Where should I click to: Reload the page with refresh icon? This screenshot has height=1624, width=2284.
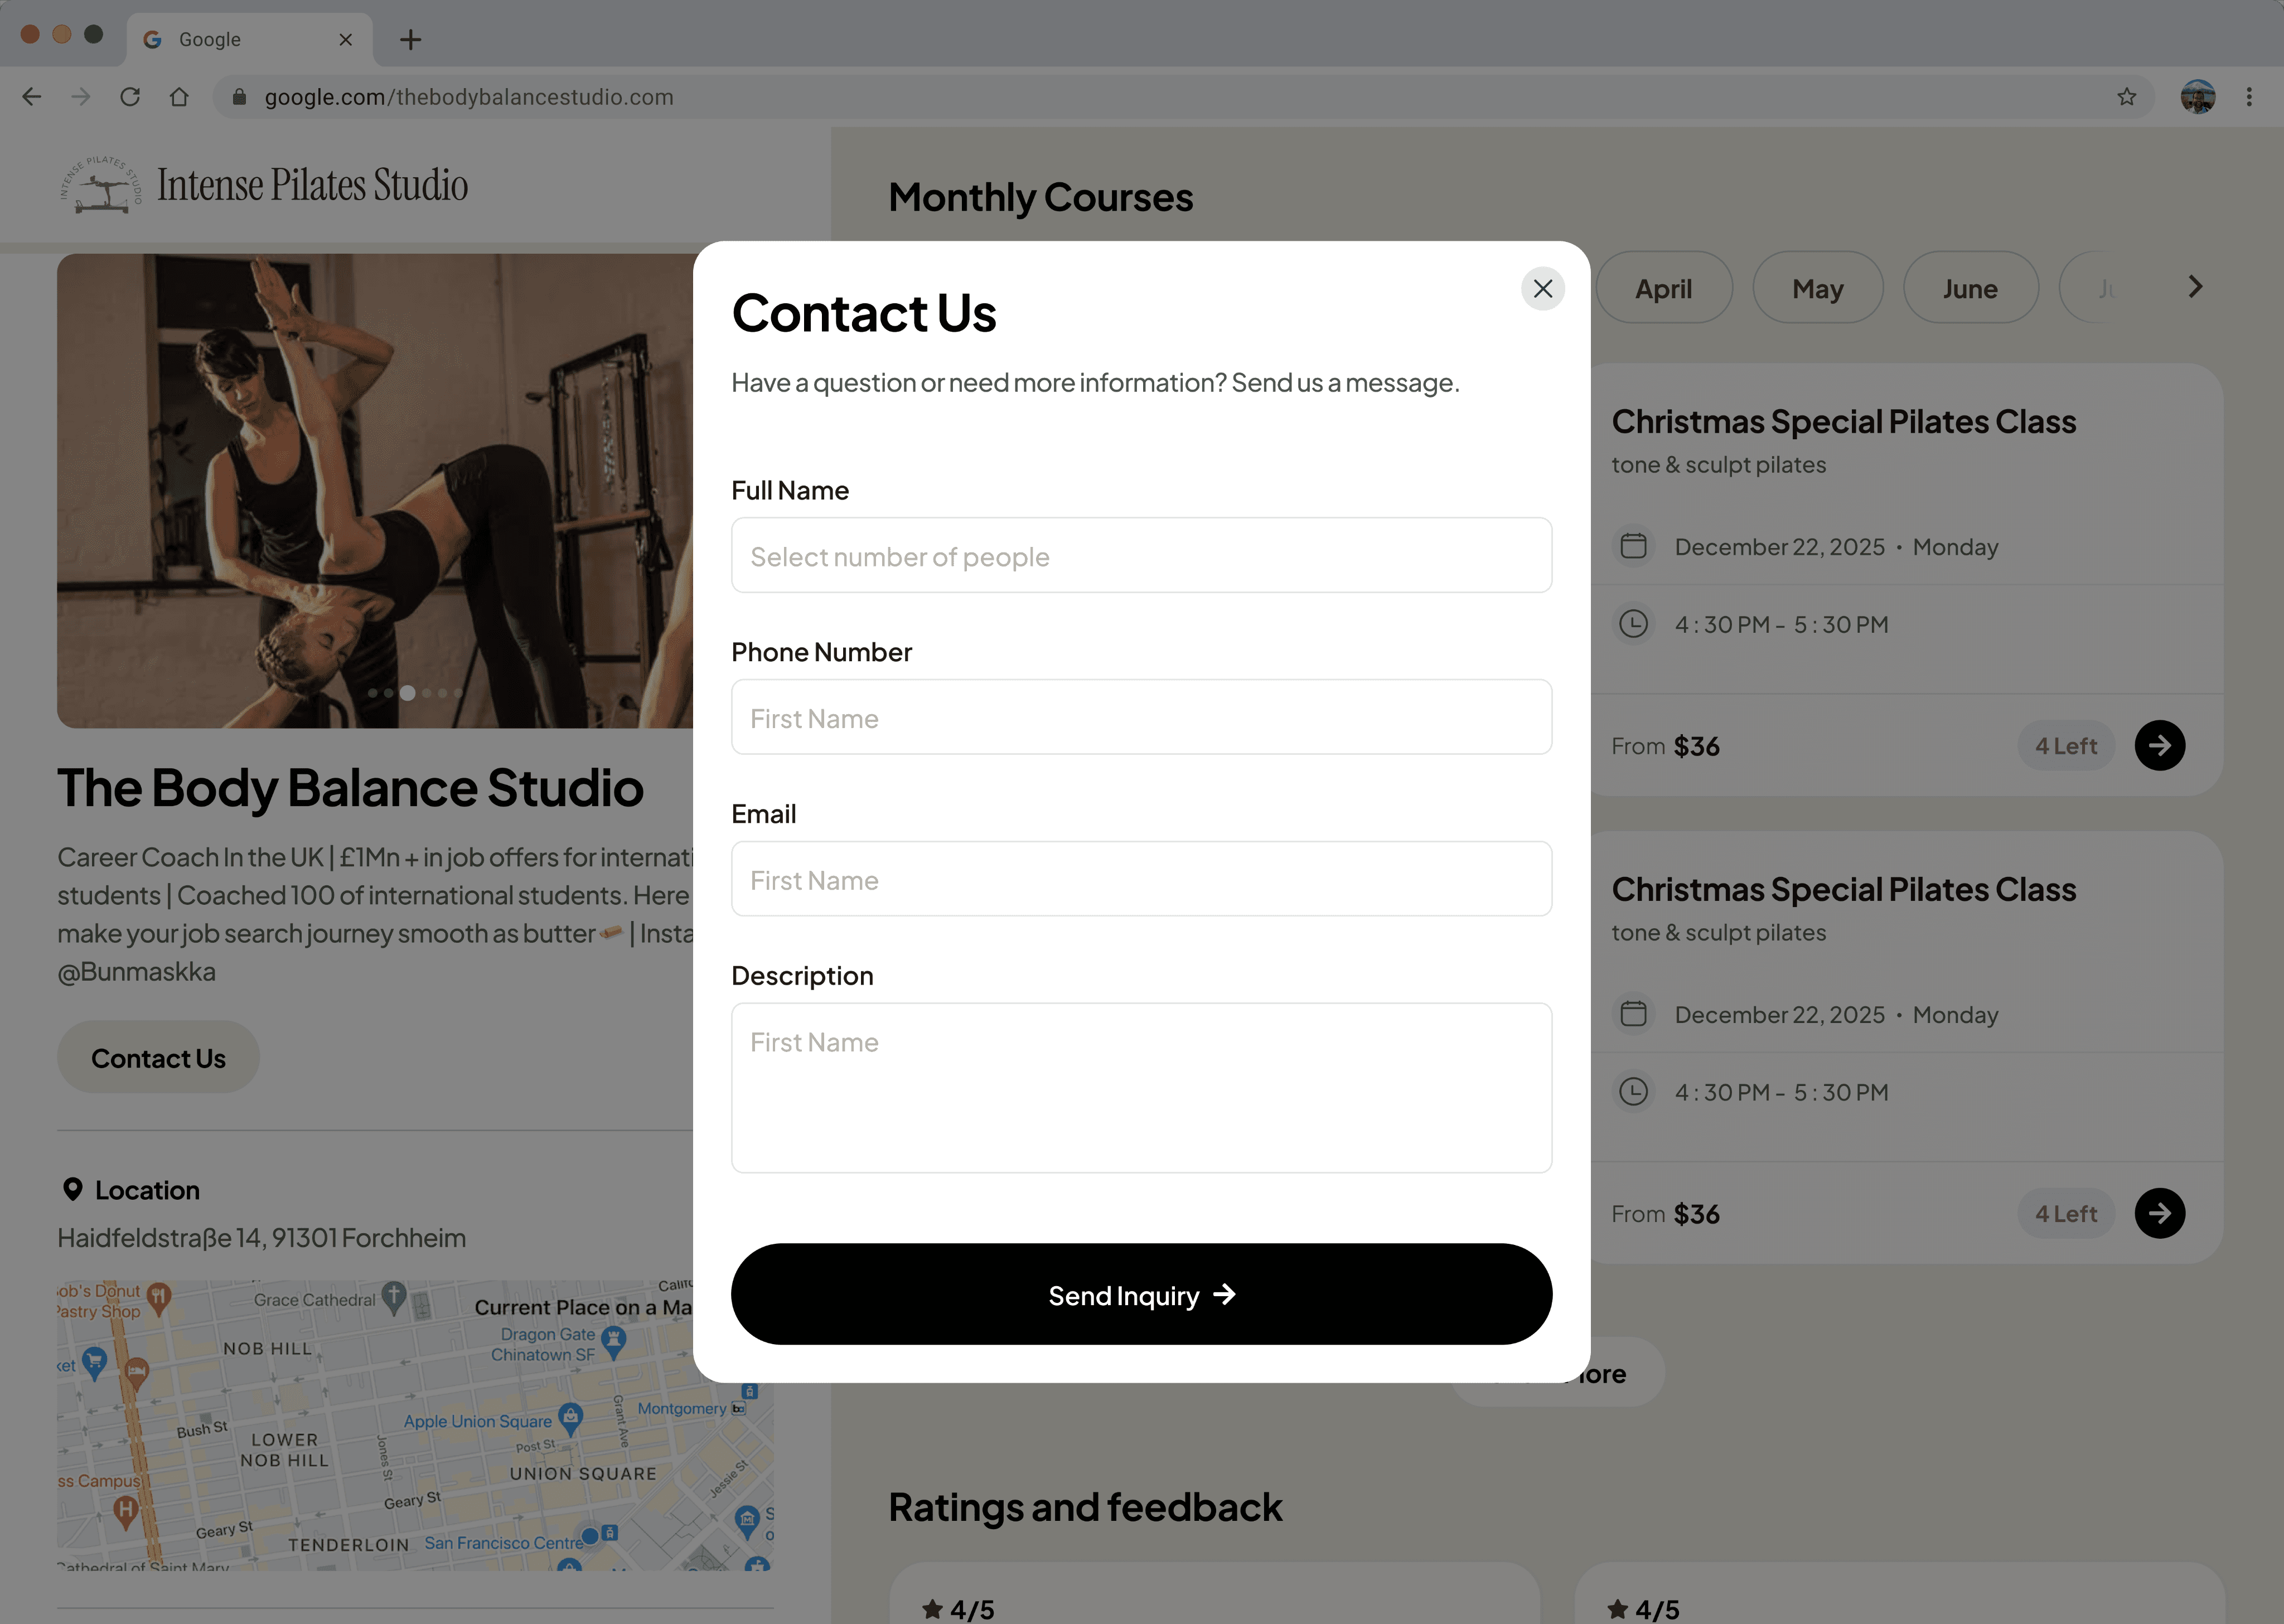click(x=130, y=97)
